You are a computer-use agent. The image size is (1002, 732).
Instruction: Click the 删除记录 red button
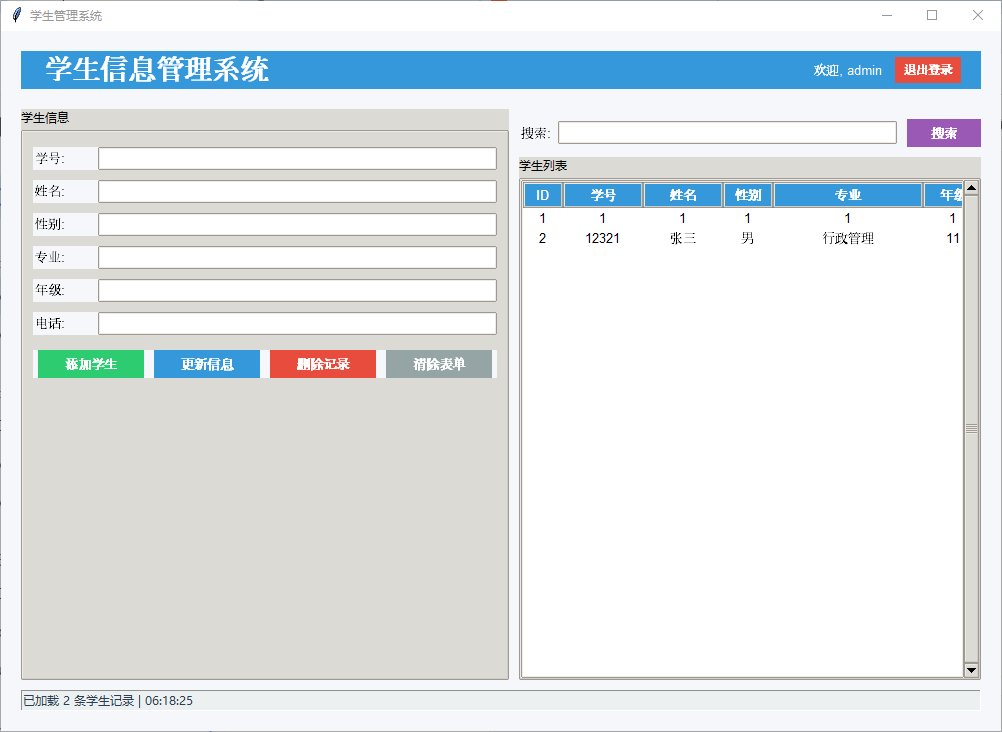pyautogui.click(x=322, y=363)
